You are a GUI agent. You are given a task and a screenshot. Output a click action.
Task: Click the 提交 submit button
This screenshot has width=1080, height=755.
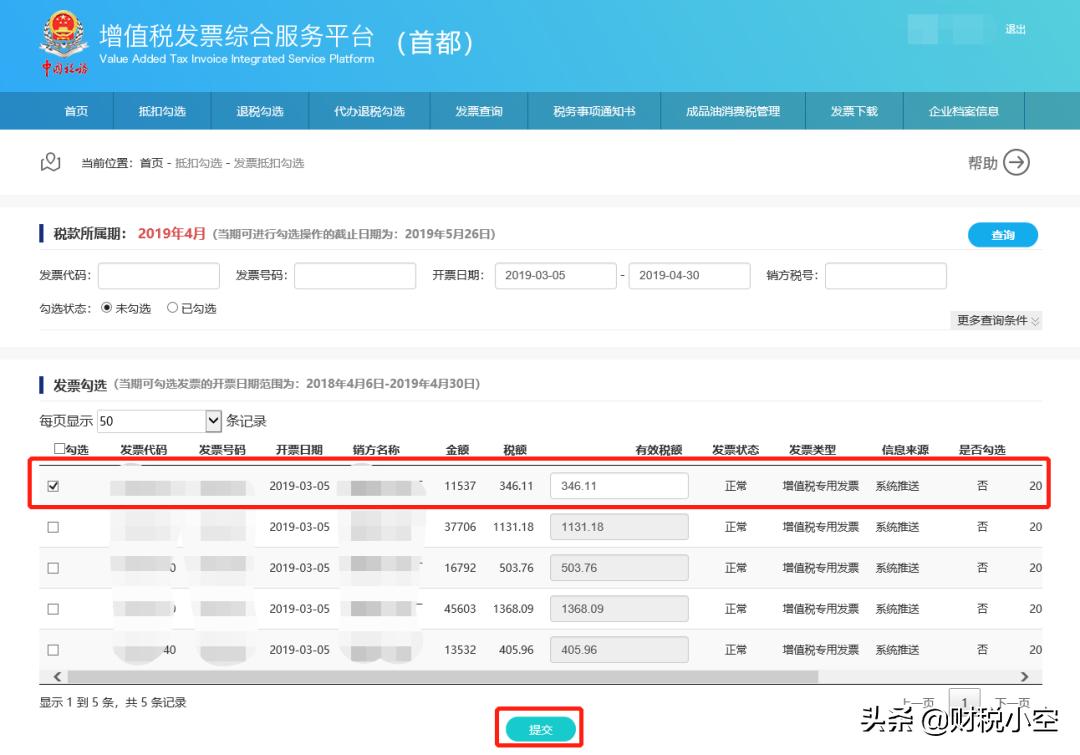(x=541, y=729)
